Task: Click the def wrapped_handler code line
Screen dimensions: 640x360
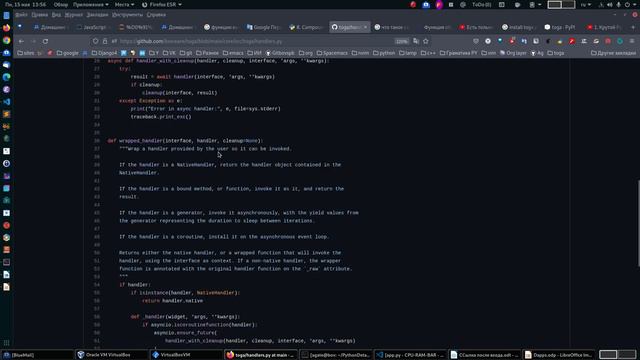Action: 185,141
